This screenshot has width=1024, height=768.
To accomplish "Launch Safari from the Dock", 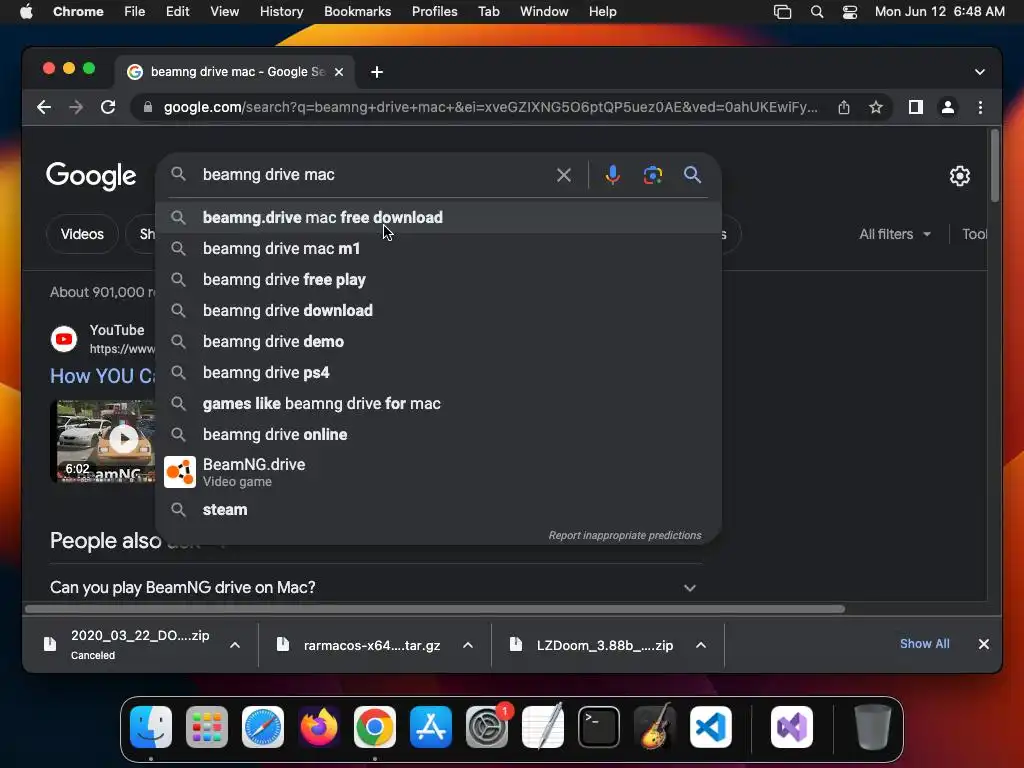I will coord(263,727).
